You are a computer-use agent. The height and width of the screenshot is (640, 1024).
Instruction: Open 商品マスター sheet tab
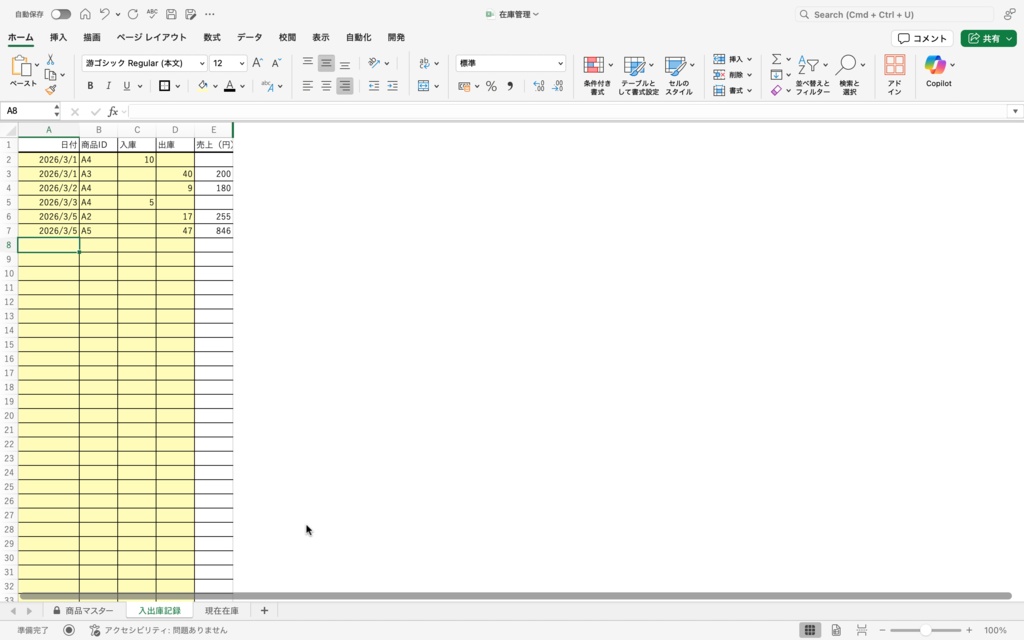coord(83,611)
